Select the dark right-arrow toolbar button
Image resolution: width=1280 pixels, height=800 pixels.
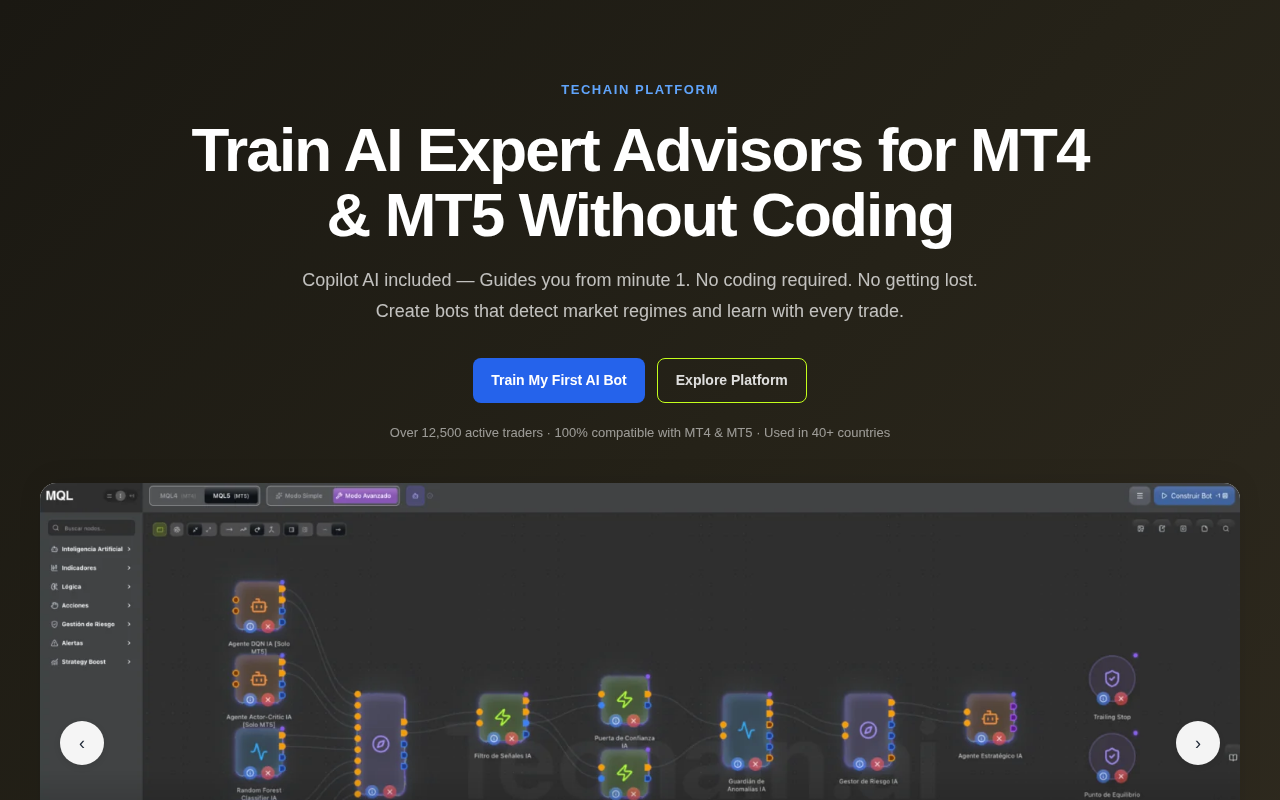pyautogui.click(x=338, y=530)
